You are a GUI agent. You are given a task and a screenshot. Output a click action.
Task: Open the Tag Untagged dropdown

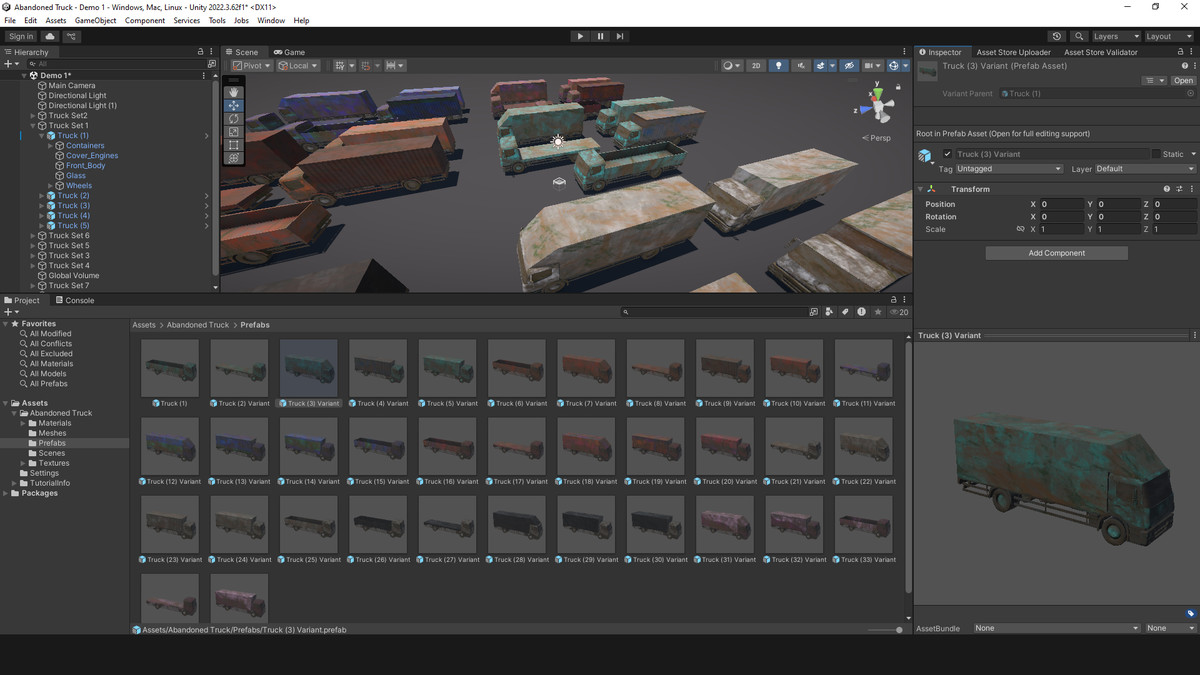click(1009, 169)
